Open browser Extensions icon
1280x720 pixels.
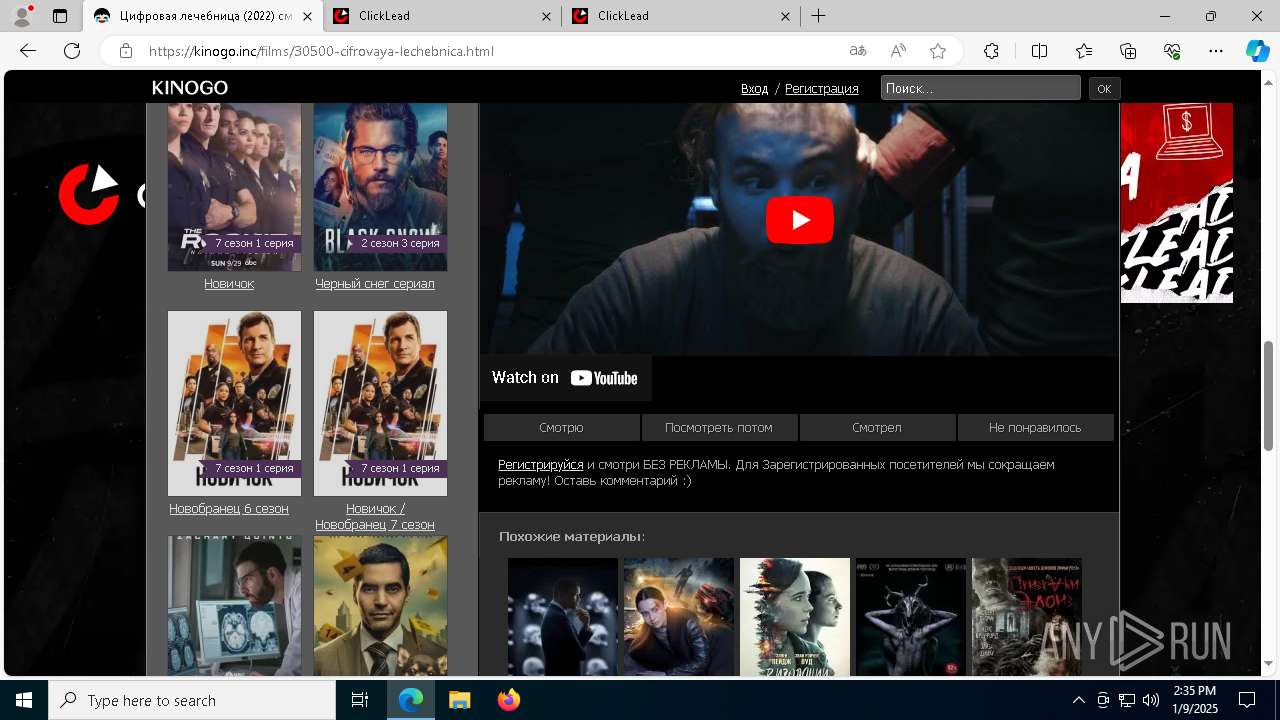[x=991, y=51]
